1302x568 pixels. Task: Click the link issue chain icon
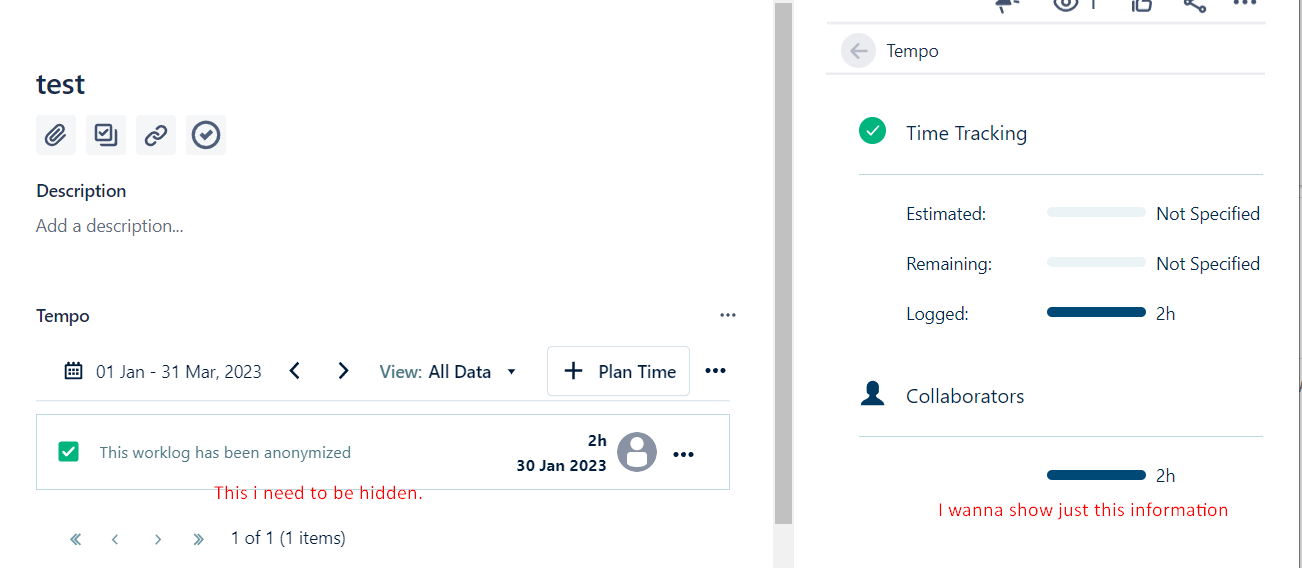[x=156, y=135]
